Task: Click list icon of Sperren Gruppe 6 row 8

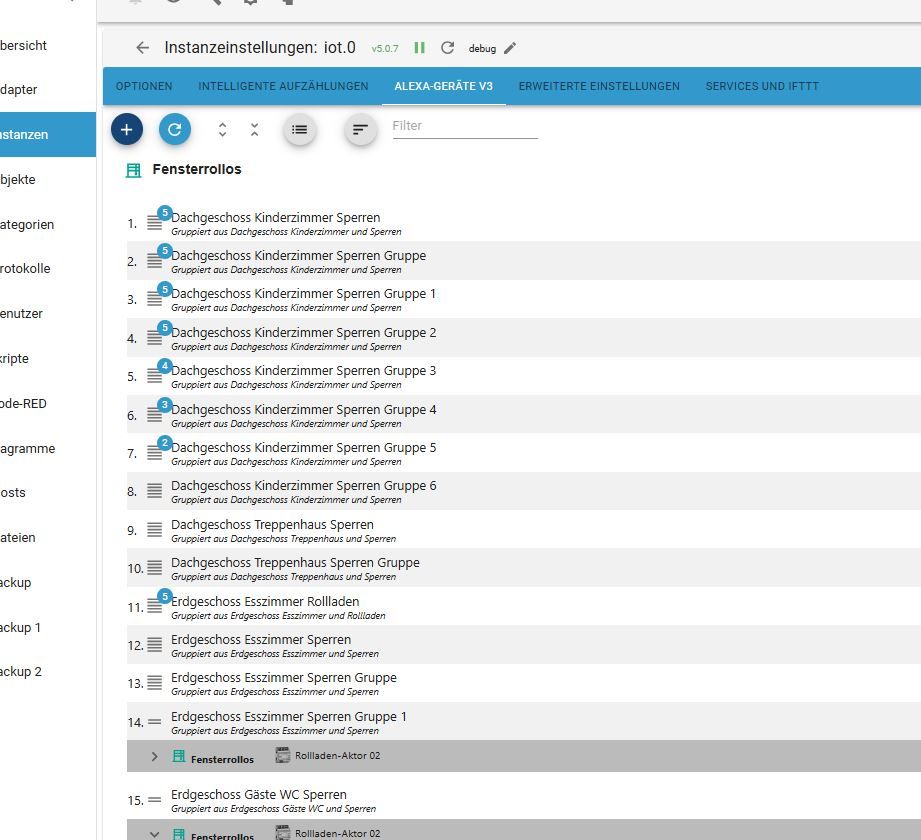Action: click(154, 491)
